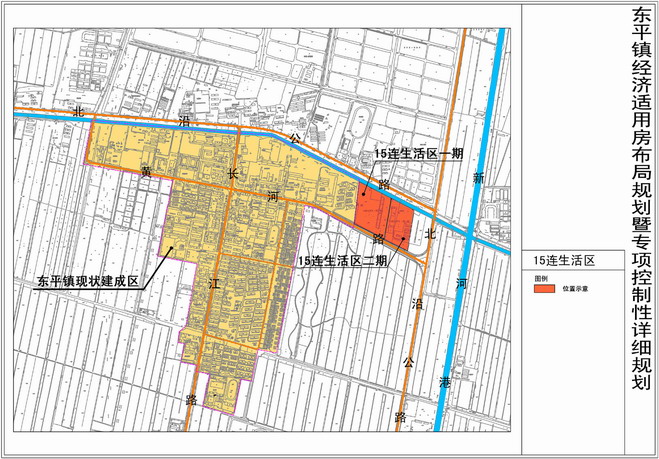Click the 路 label at bottom of yellow area
This screenshot has width=659, height=459.
click(190, 397)
